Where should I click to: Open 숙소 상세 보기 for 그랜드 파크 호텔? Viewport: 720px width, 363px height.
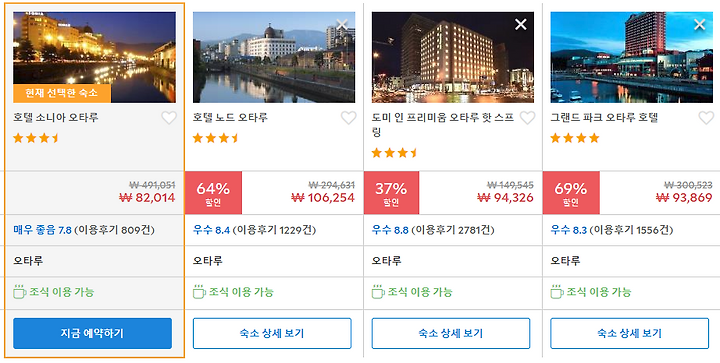coord(629,334)
